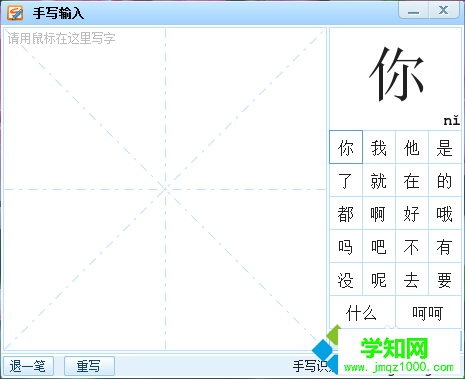Image resolution: width=465 pixels, height=379 pixels.
Task: Select candidate character 啊
Action: coord(379,213)
